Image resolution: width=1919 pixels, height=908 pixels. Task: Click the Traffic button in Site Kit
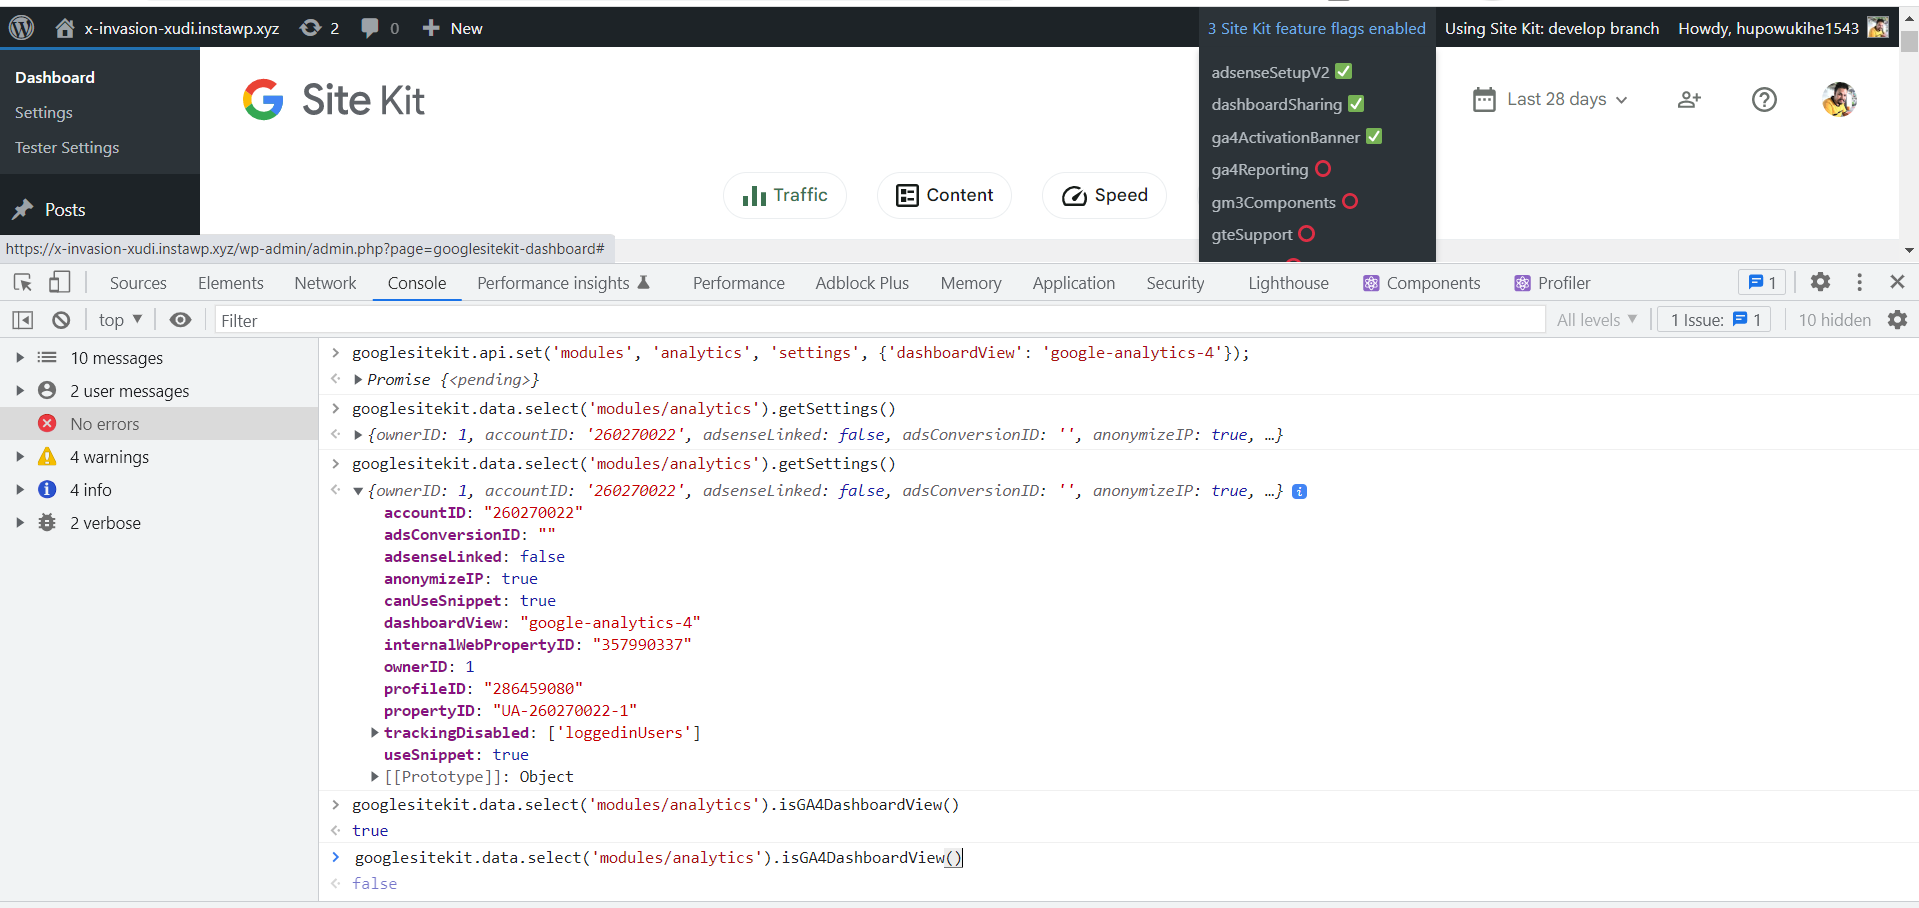point(784,195)
